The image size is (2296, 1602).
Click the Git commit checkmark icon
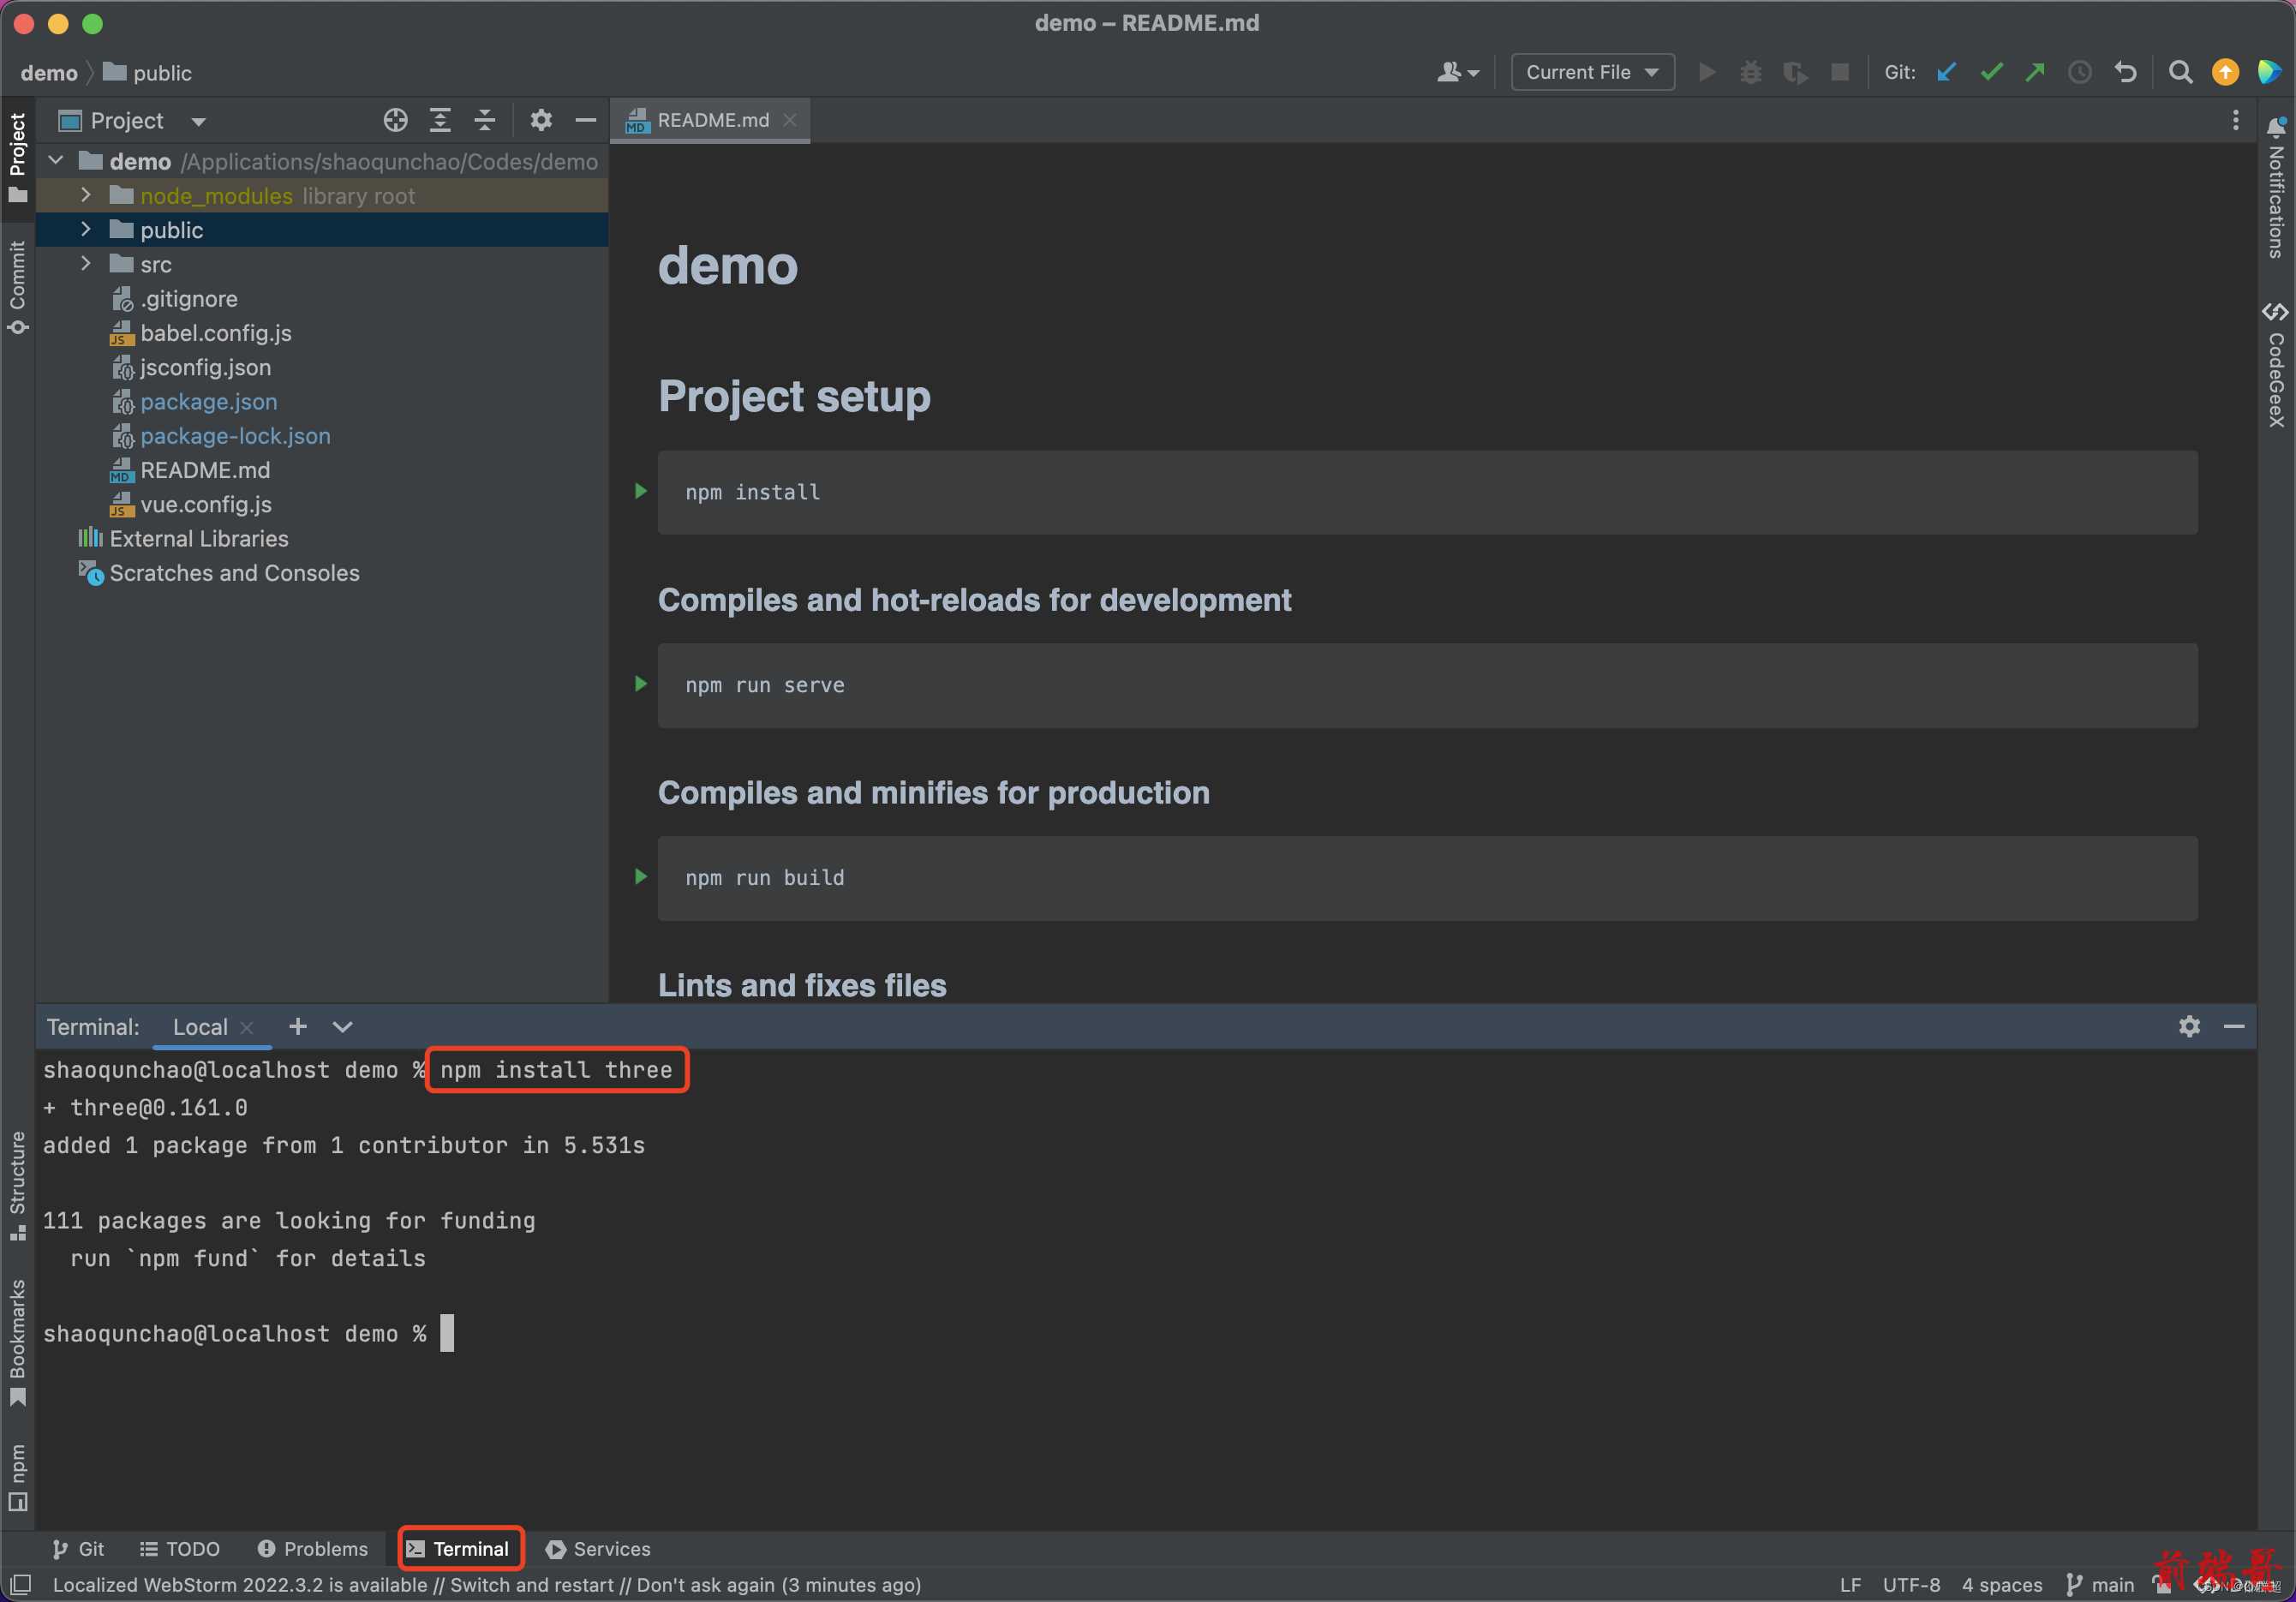tap(1991, 72)
